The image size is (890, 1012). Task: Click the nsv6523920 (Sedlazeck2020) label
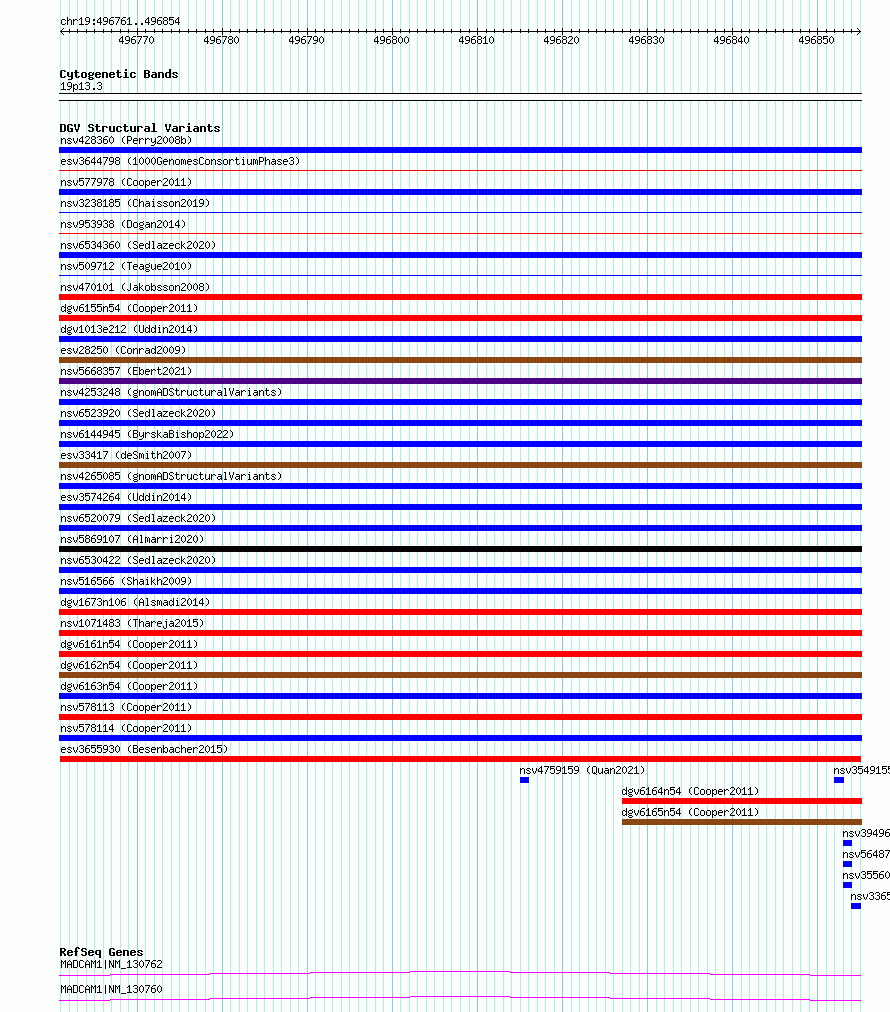(138, 413)
